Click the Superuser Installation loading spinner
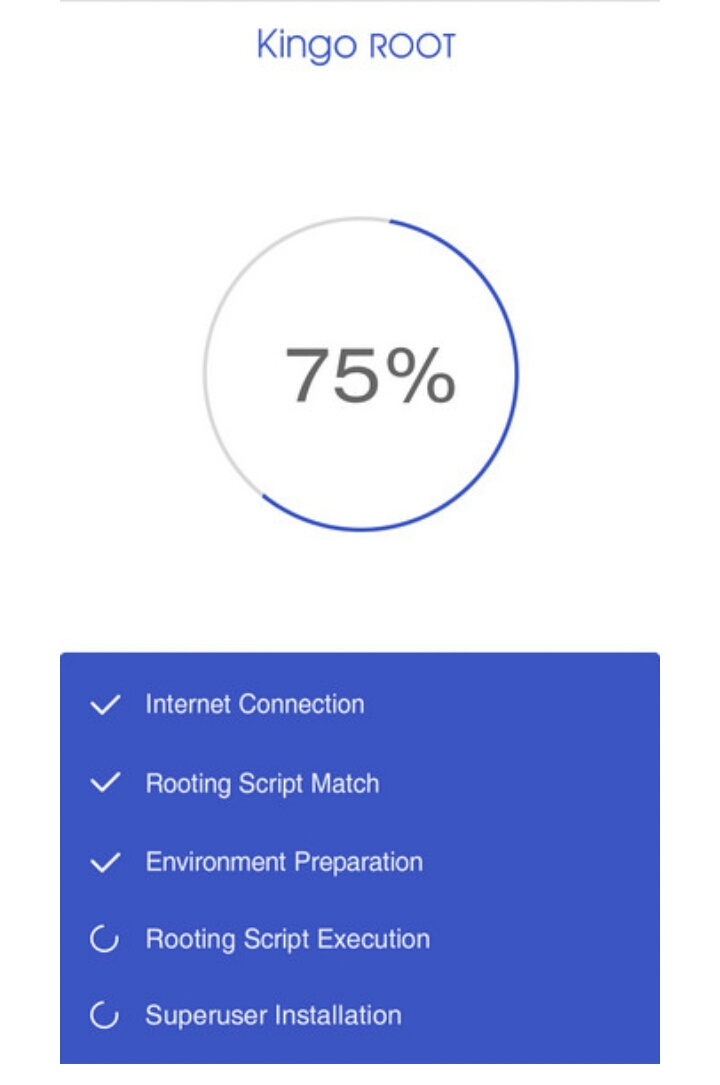 105,1017
